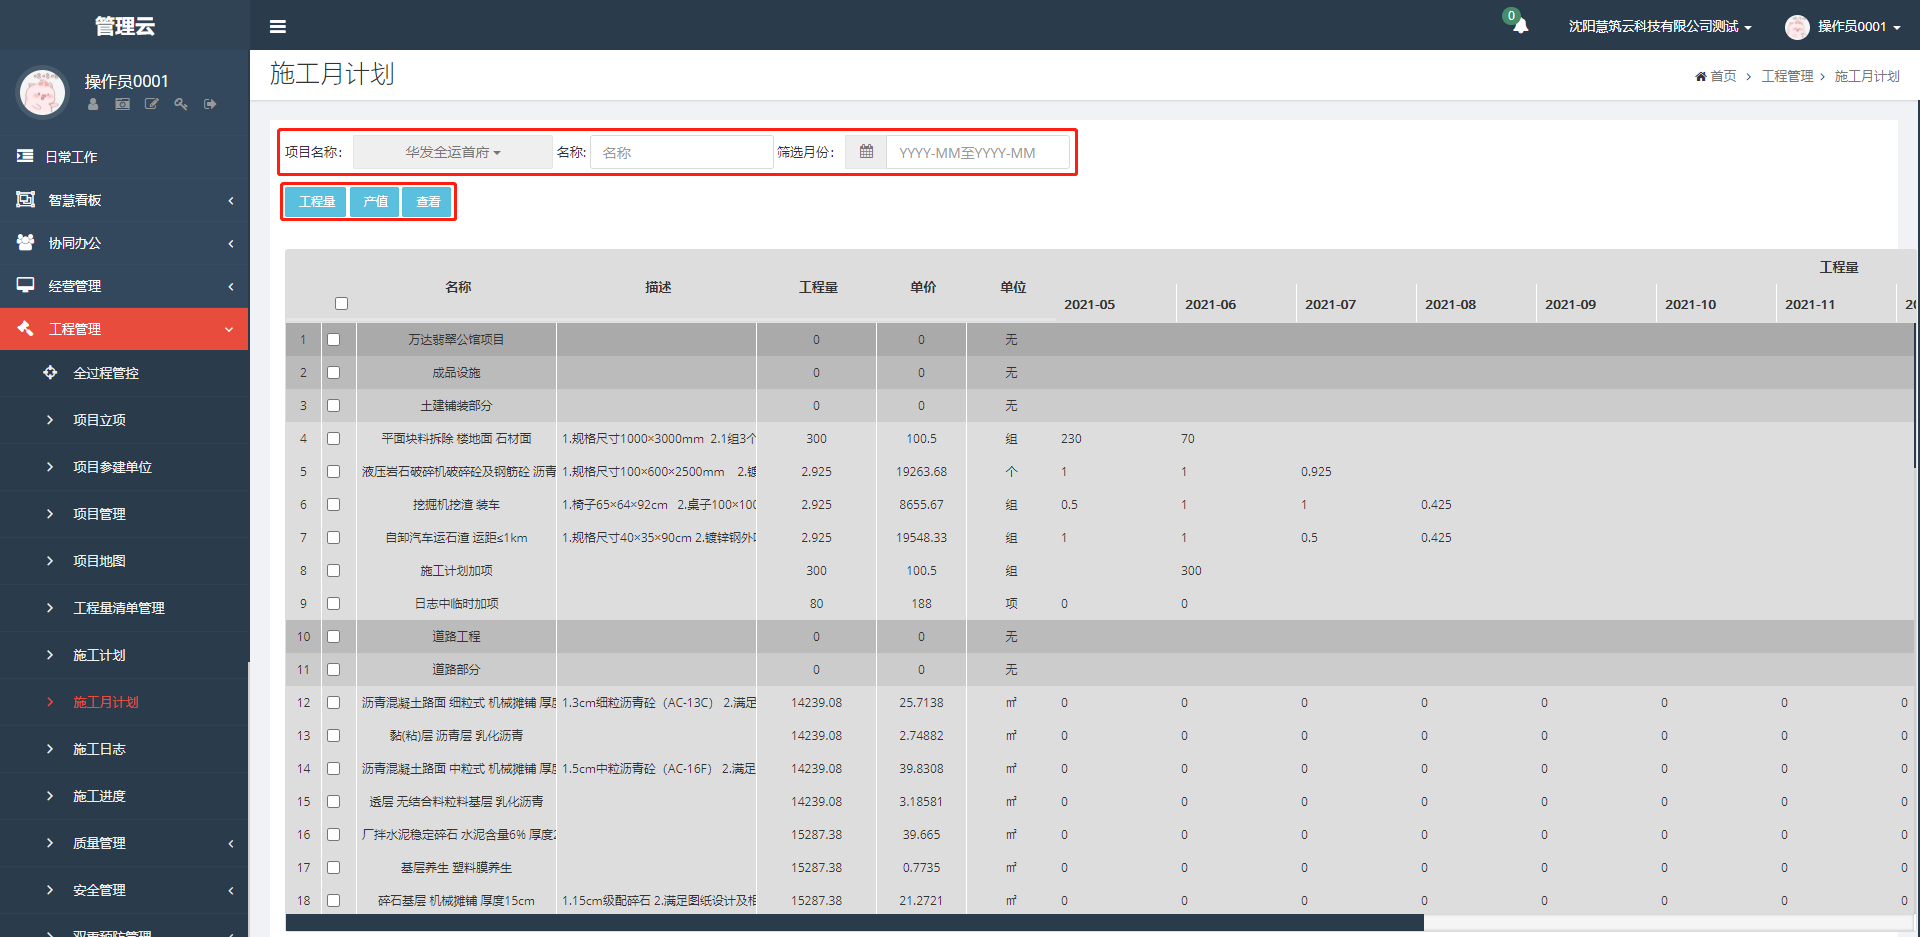Click the 日常工作 list icon
This screenshot has height=937, width=1920.
[25, 156]
